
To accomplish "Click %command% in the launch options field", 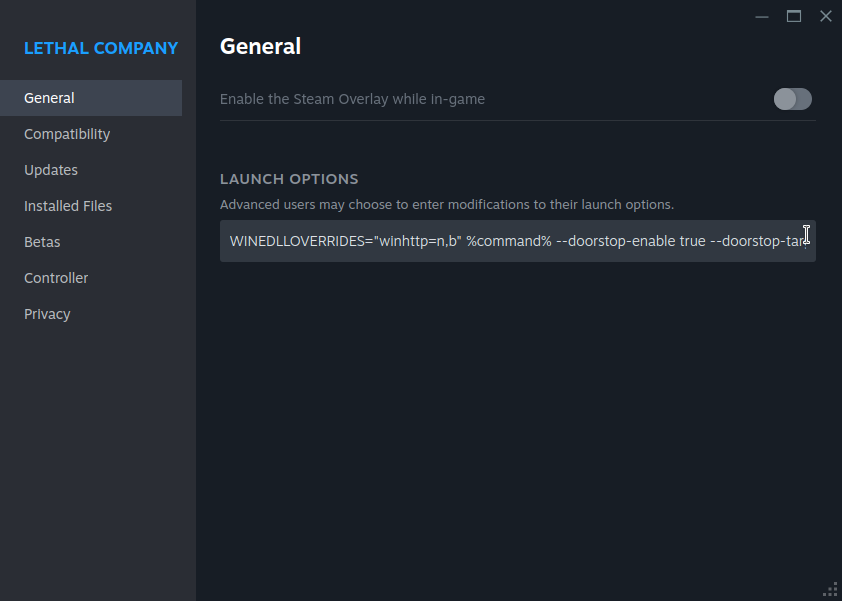I will pos(509,242).
